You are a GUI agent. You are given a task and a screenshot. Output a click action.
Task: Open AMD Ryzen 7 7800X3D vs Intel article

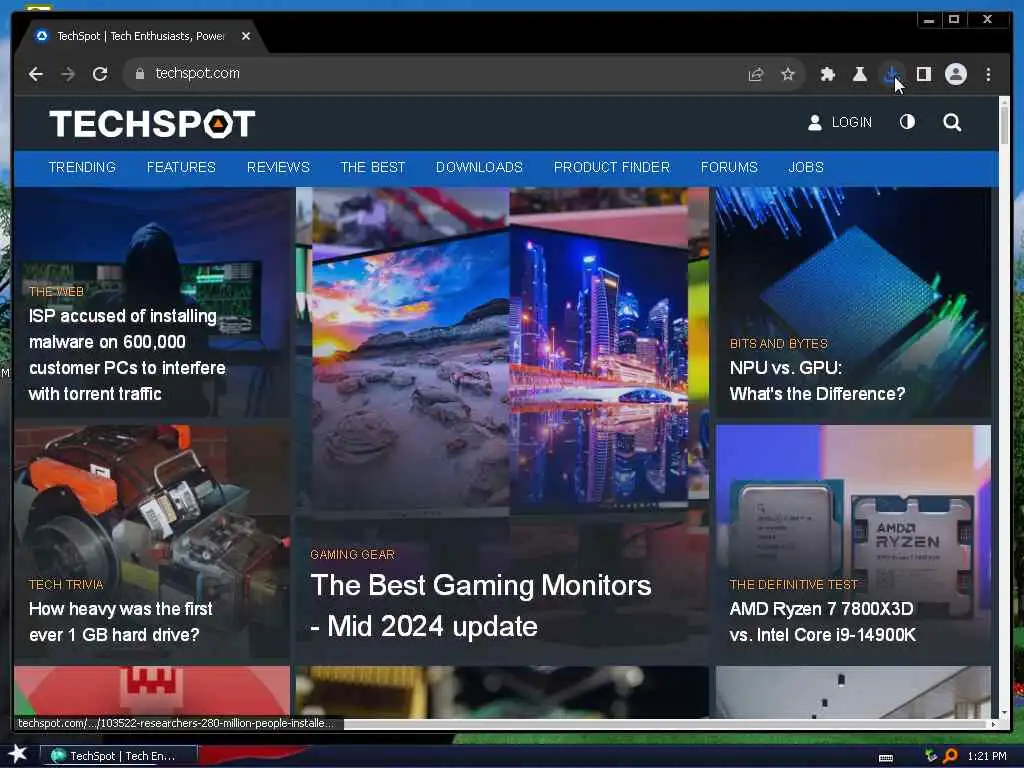pos(823,622)
